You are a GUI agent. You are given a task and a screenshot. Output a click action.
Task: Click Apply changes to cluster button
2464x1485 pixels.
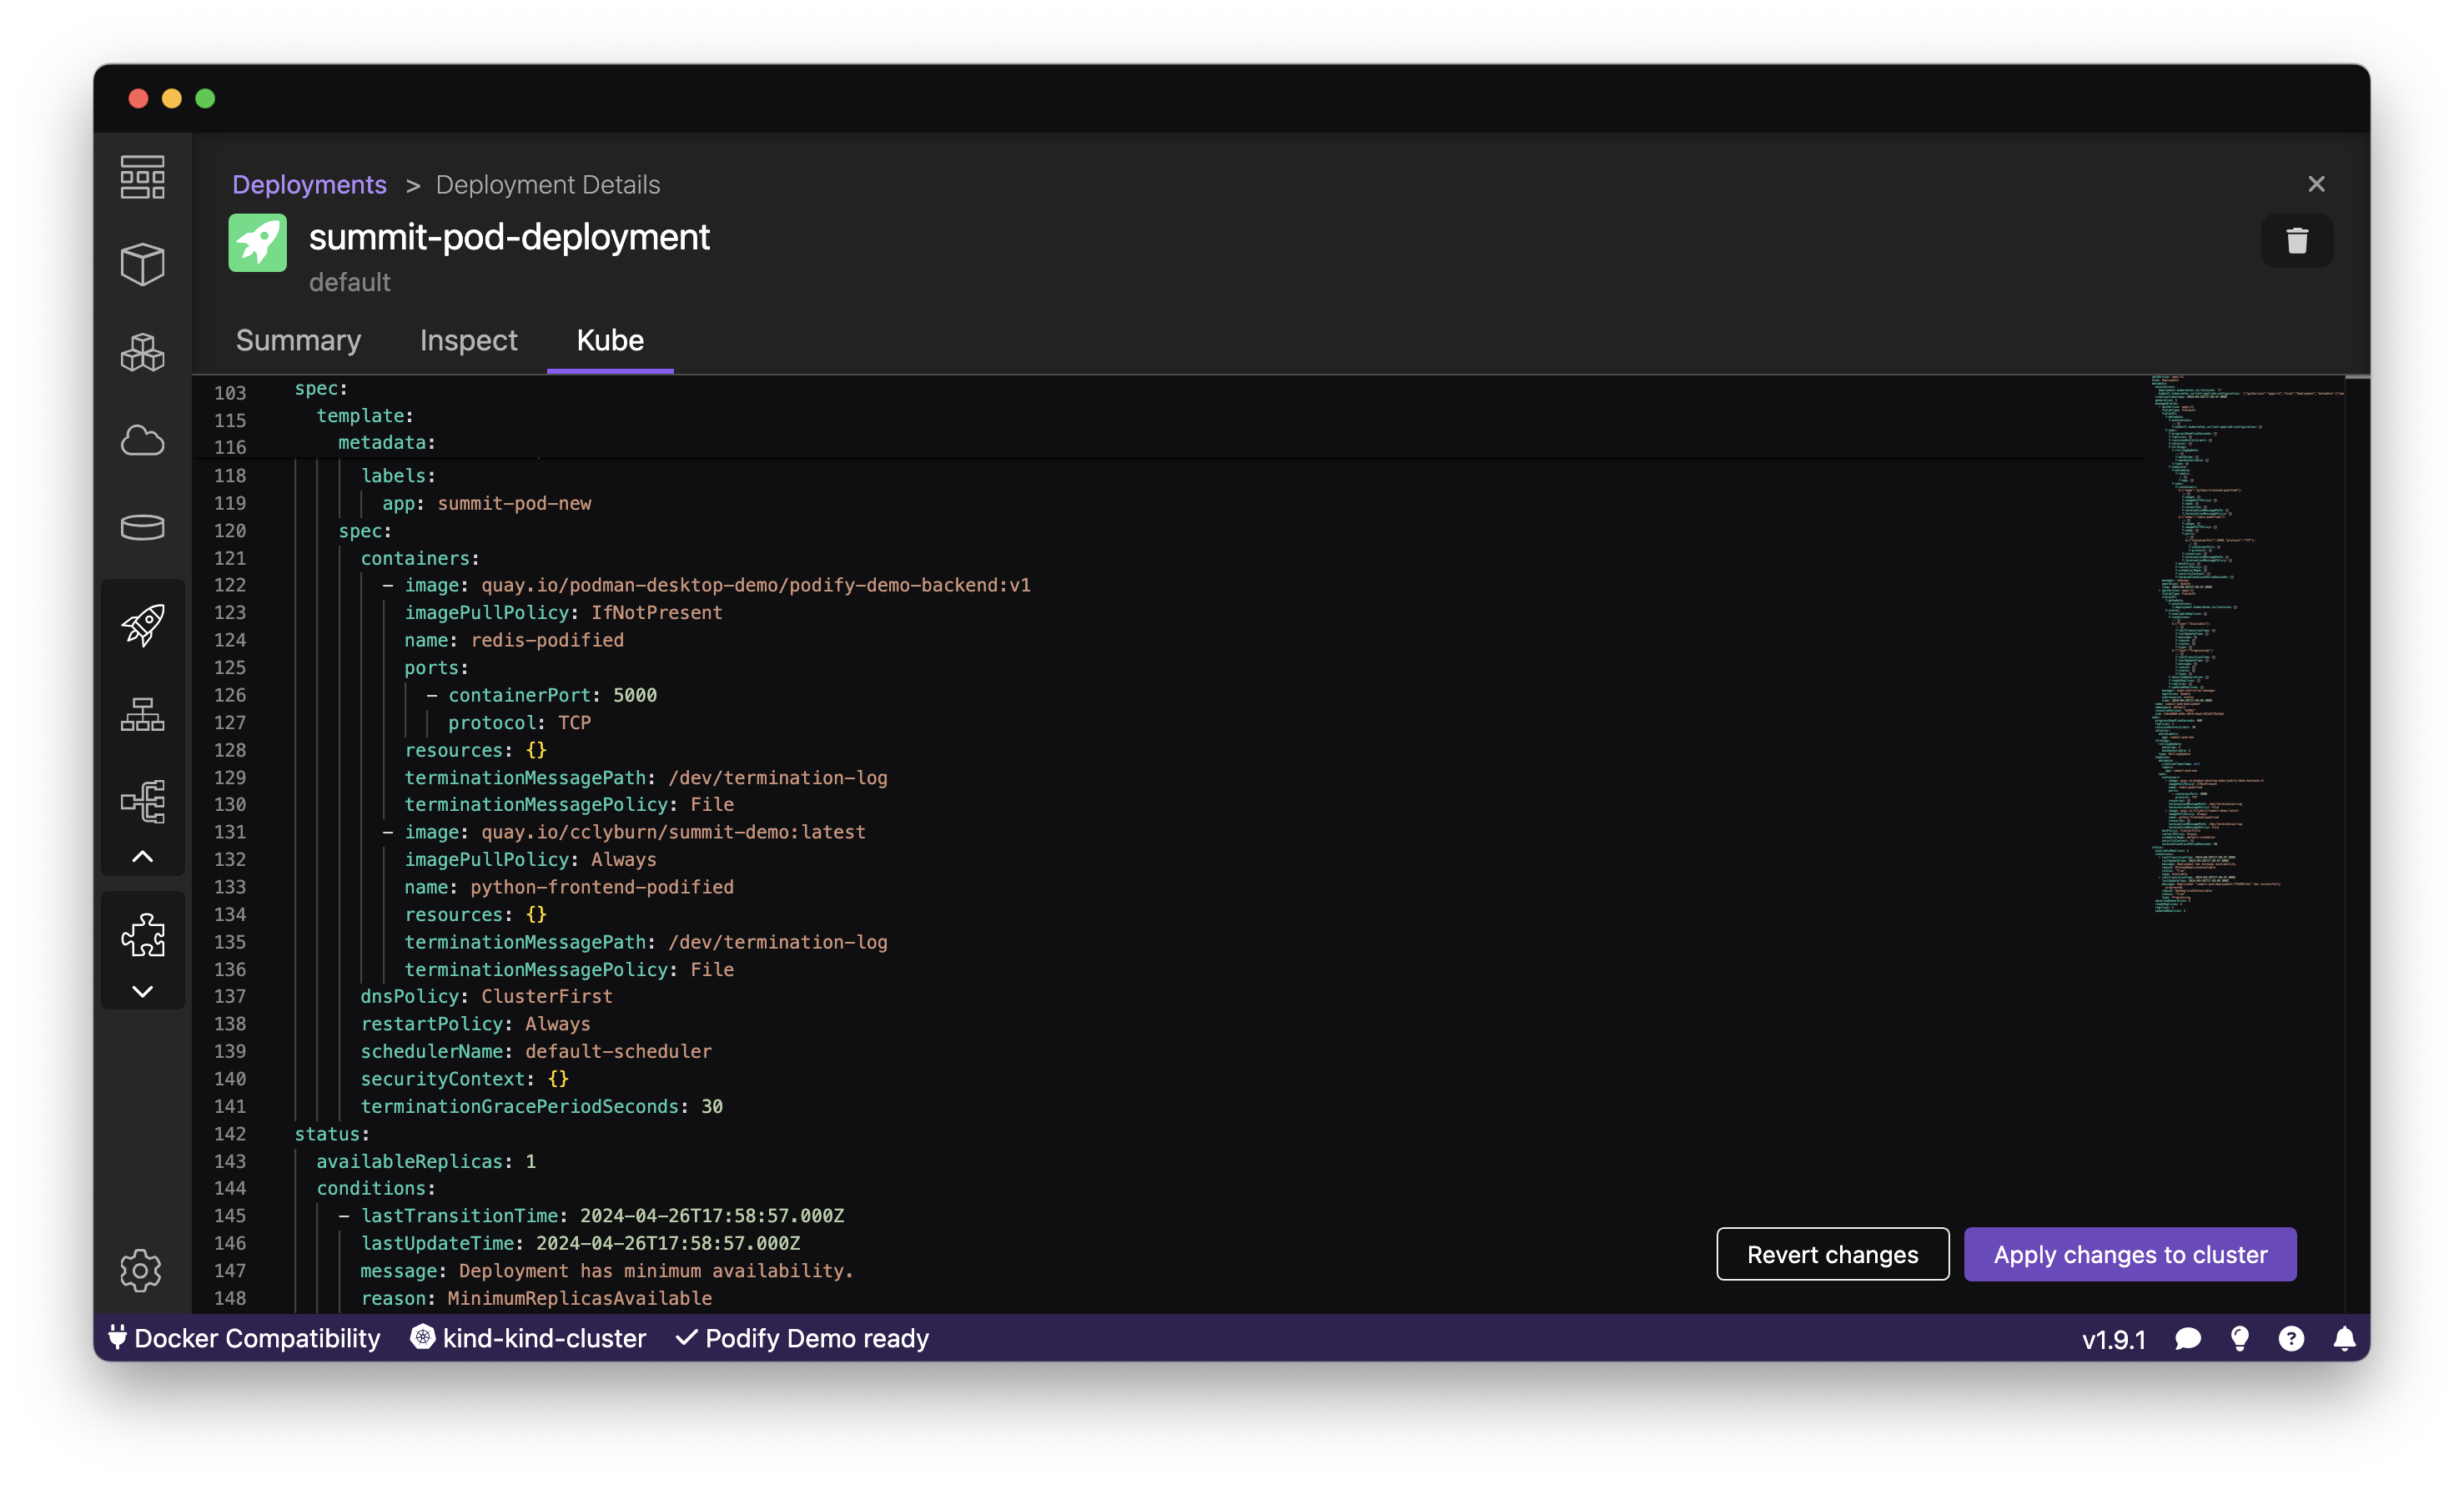point(2130,1254)
